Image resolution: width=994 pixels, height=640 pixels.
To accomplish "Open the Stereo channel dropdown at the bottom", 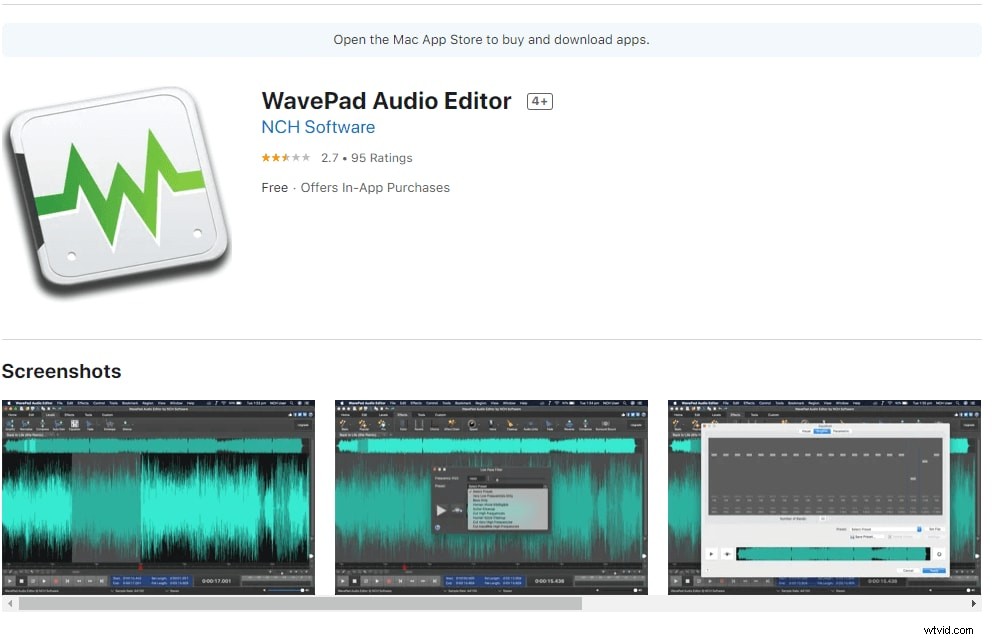I will [173, 591].
